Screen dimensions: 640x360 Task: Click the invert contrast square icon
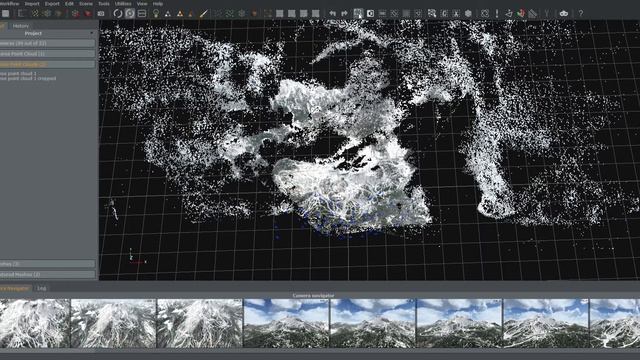pos(370,13)
